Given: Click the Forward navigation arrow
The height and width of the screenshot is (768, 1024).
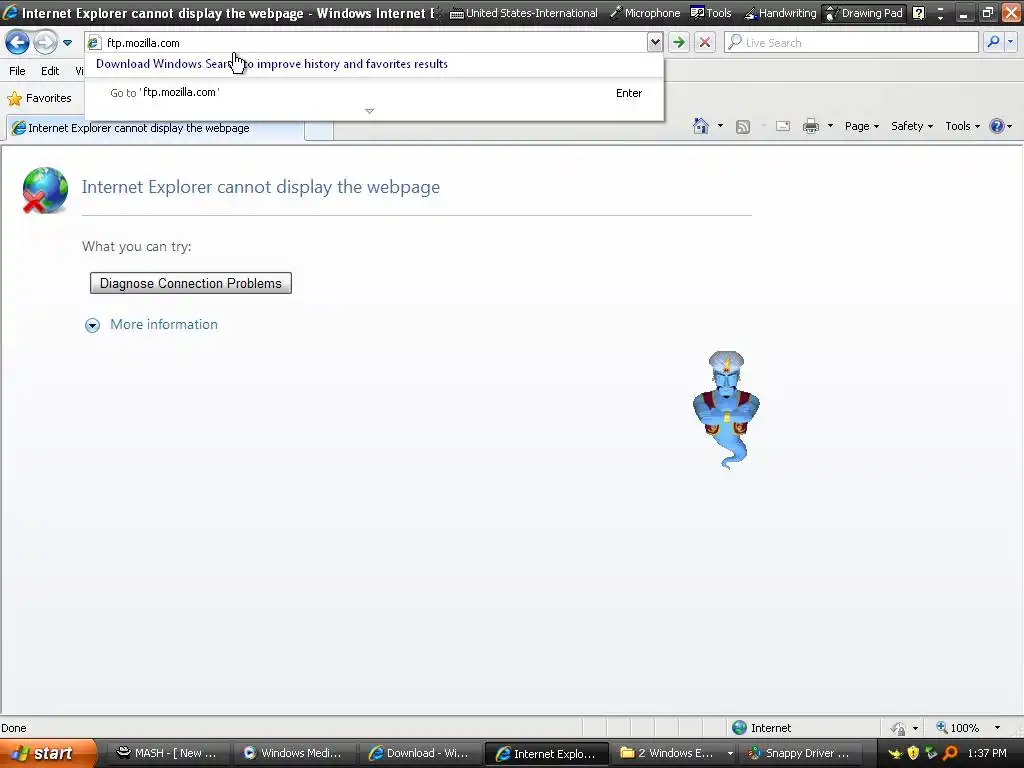Looking at the screenshot, I should point(45,43).
